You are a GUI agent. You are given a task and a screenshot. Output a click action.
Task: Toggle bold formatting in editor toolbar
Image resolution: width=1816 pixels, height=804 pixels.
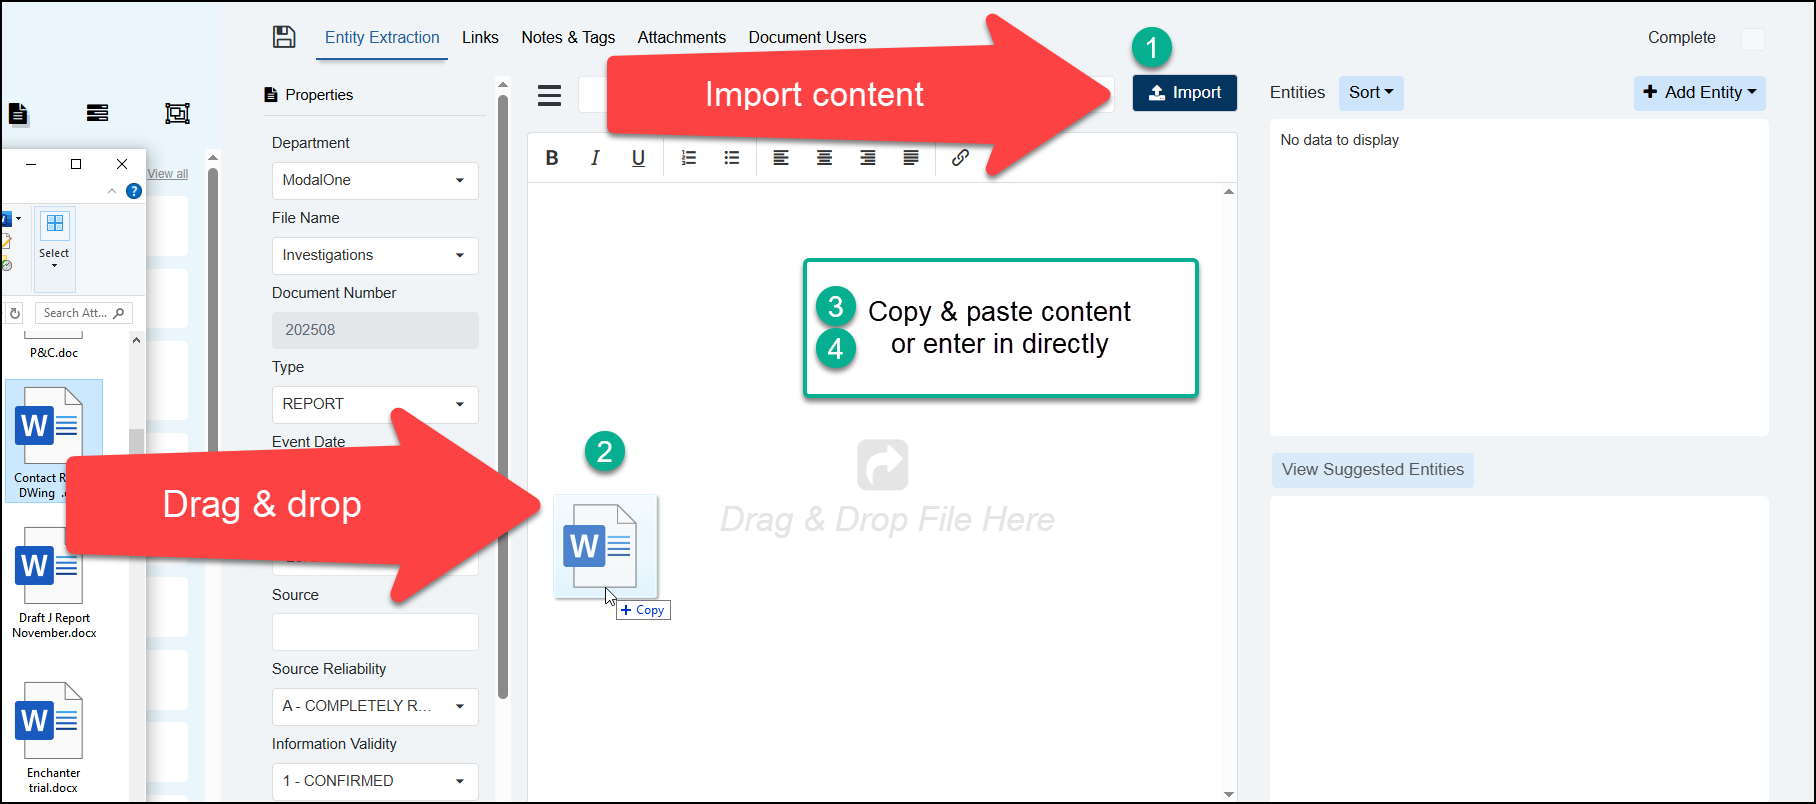[551, 158]
